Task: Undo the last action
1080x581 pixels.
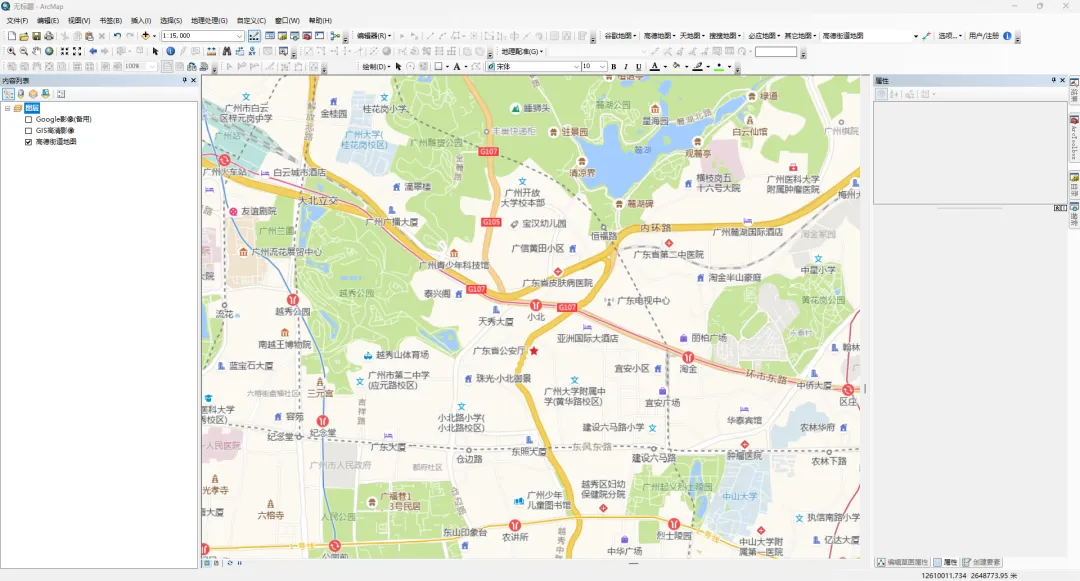Action: 117,36
